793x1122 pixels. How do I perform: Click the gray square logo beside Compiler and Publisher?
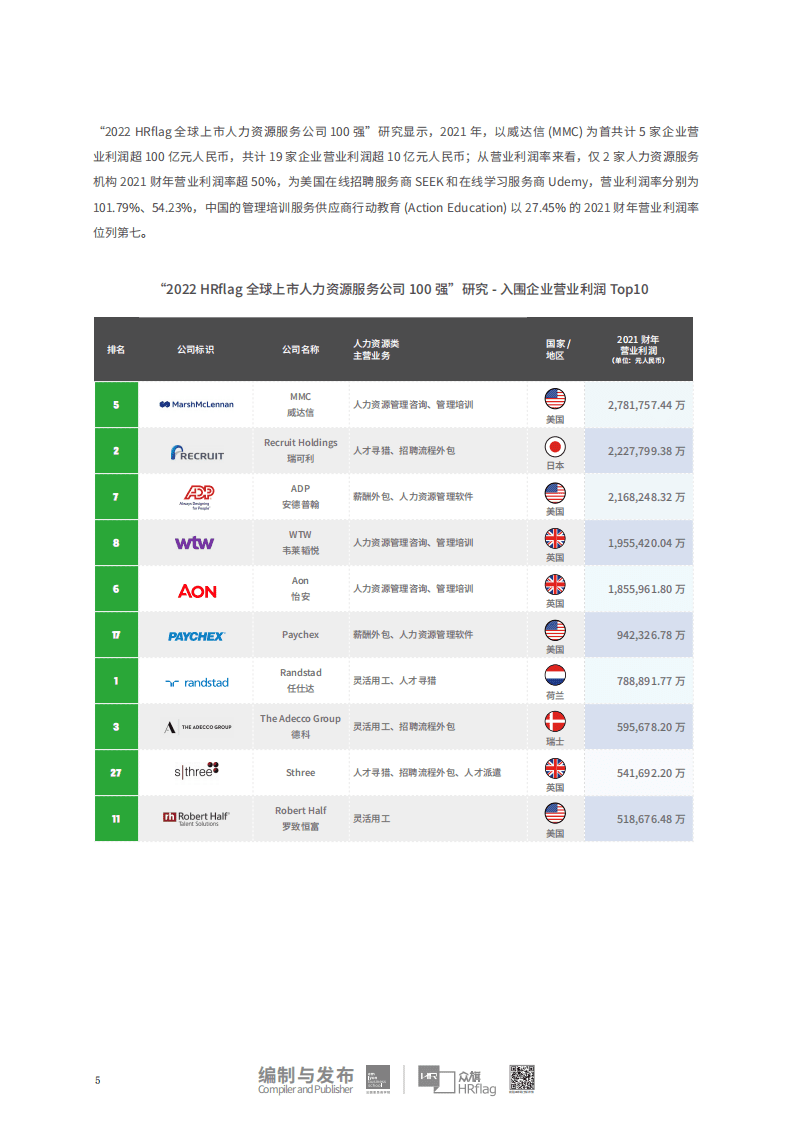coord(378,1078)
